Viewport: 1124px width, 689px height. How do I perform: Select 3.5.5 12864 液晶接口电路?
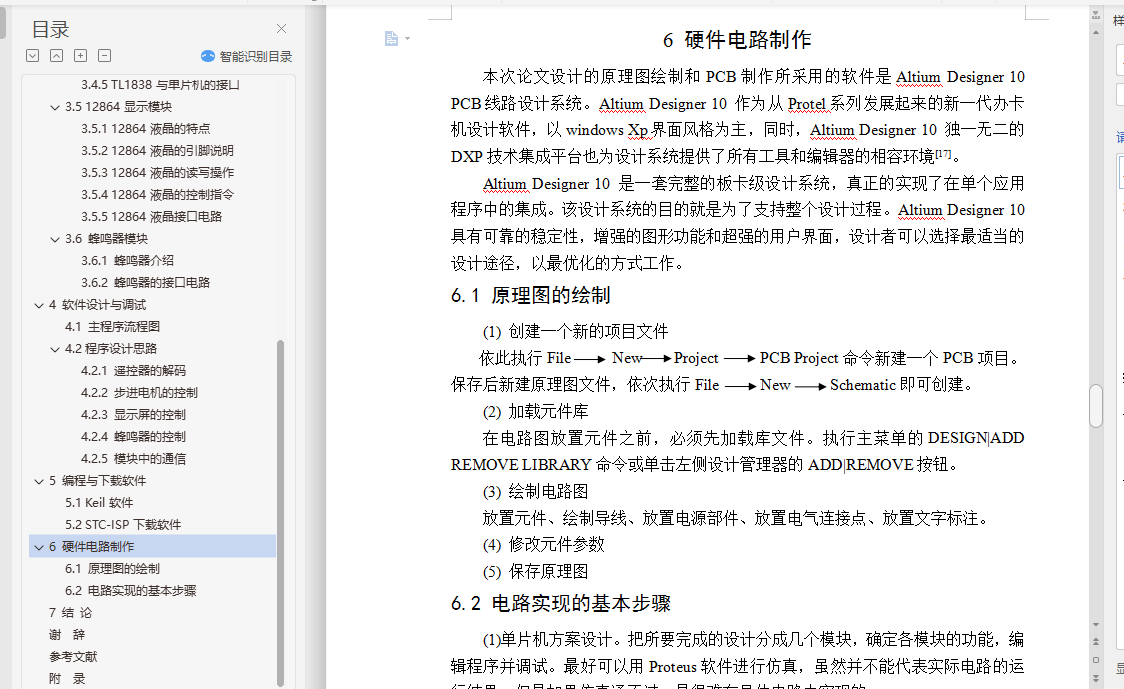click(x=151, y=217)
